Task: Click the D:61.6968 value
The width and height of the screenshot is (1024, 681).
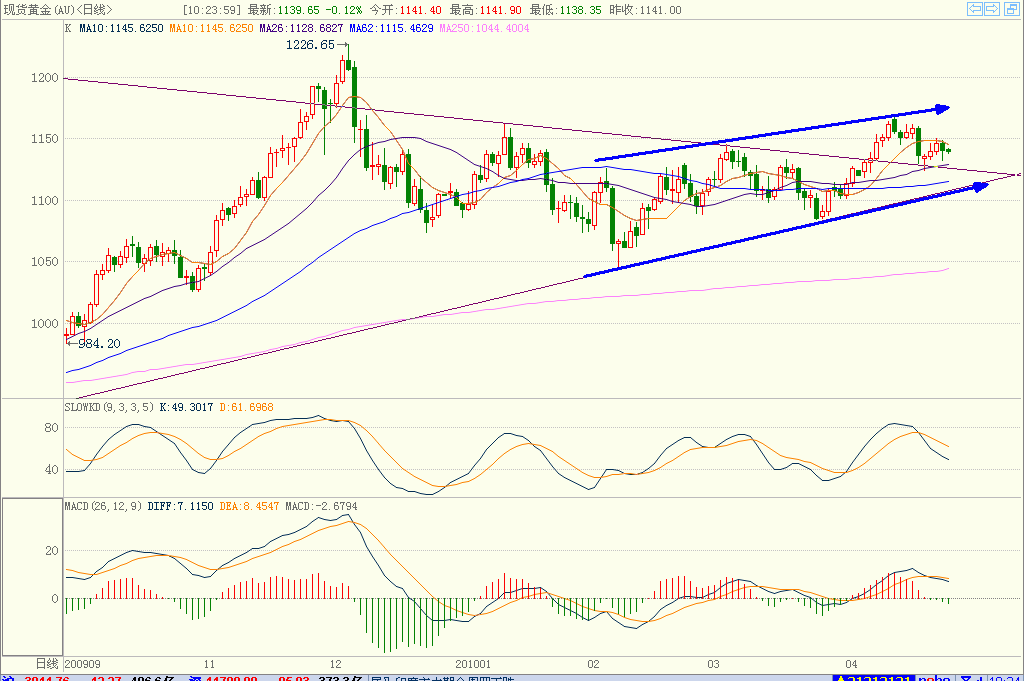Action: tap(246, 407)
